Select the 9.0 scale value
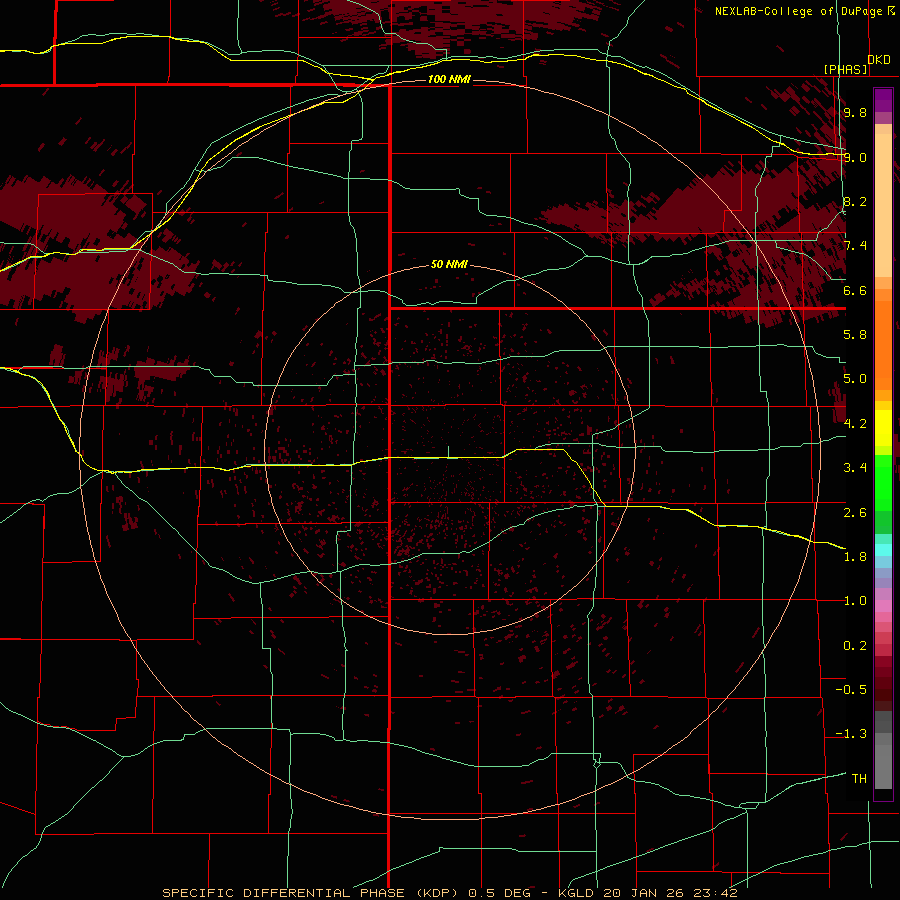 click(x=855, y=157)
